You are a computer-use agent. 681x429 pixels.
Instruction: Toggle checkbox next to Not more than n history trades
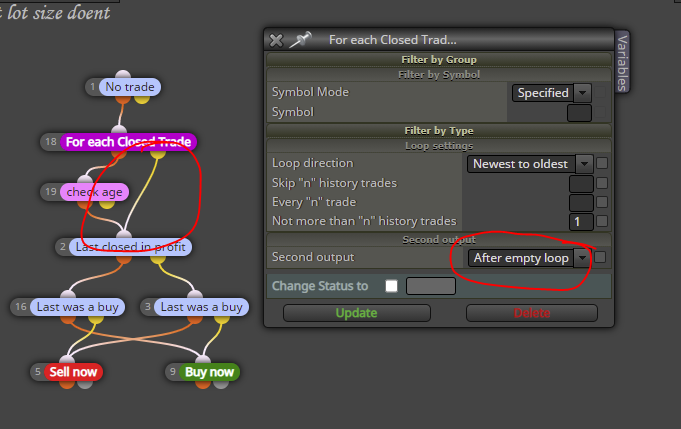pos(602,221)
